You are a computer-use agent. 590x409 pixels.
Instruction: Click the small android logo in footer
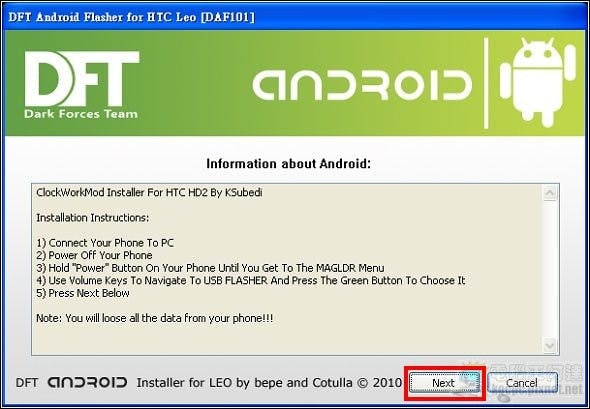point(87,383)
